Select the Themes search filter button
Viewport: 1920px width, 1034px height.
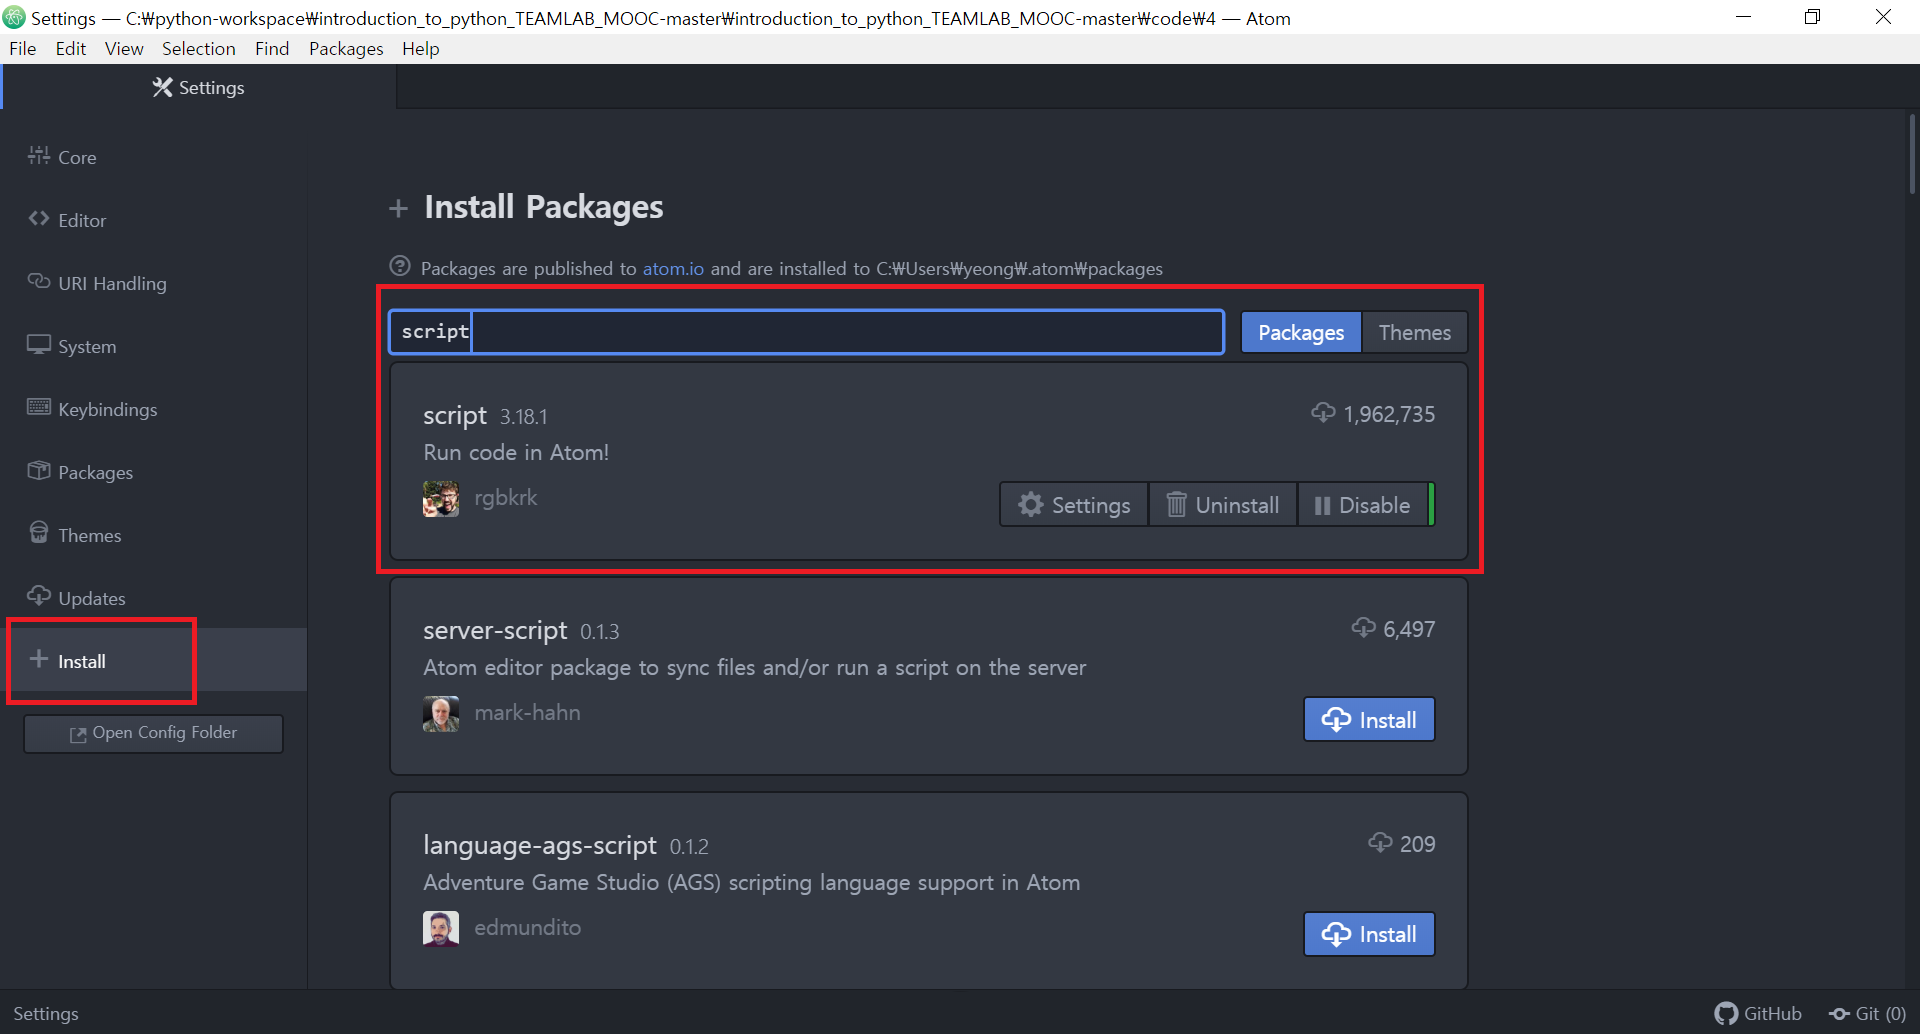pos(1415,332)
